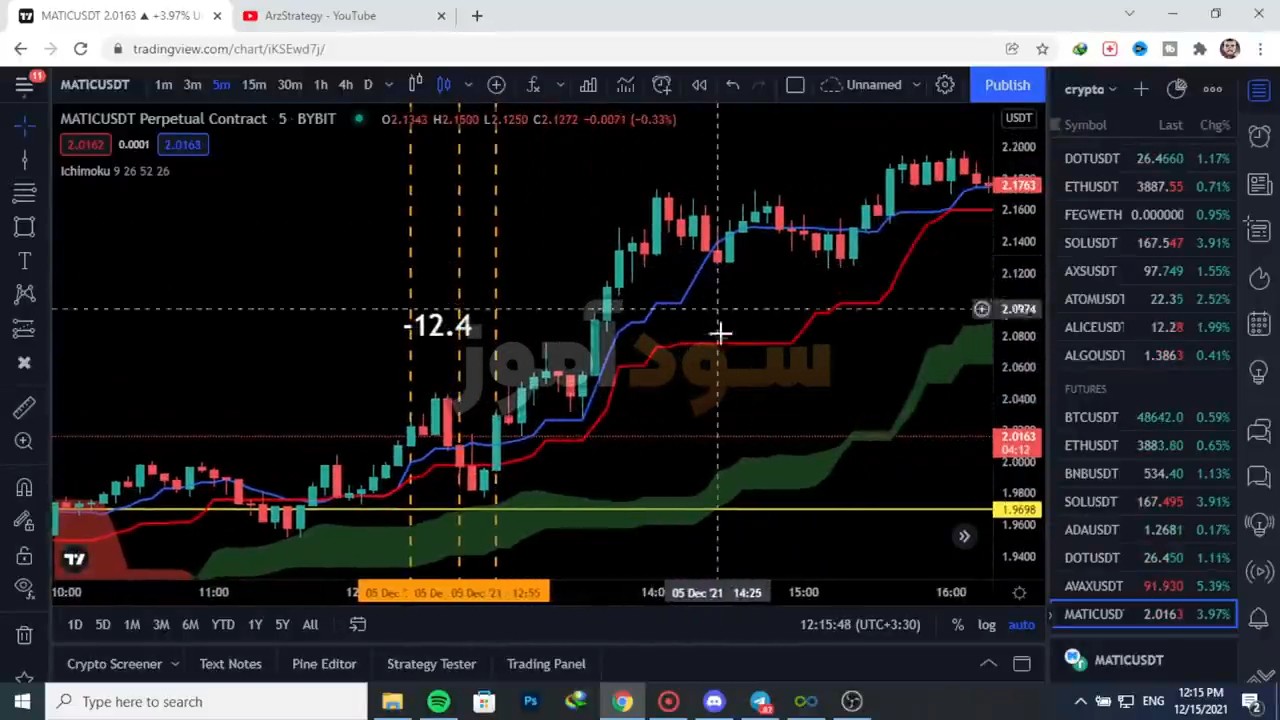The width and height of the screenshot is (1280, 720).
Task: Open the economic Calendar icon
Action: pyautogui.click(x=1259, y=324)
